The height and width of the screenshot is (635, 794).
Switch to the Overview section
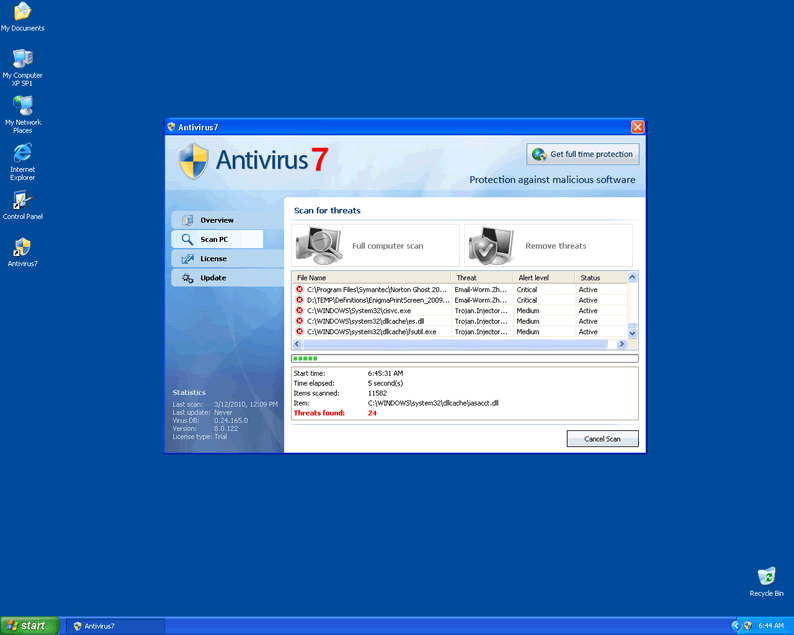(x=216, y=220)
